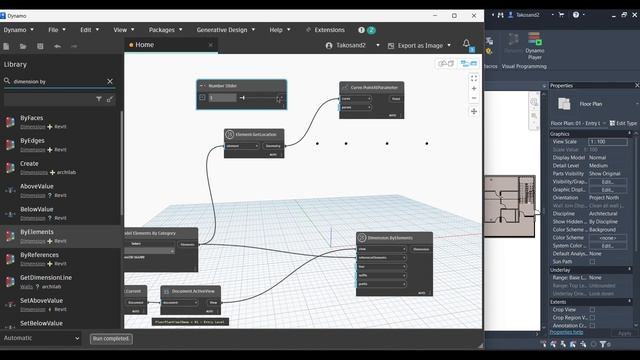
Task: Click Edit button for Visibility/Graphics overrides
Action: [x=607, y=182]
